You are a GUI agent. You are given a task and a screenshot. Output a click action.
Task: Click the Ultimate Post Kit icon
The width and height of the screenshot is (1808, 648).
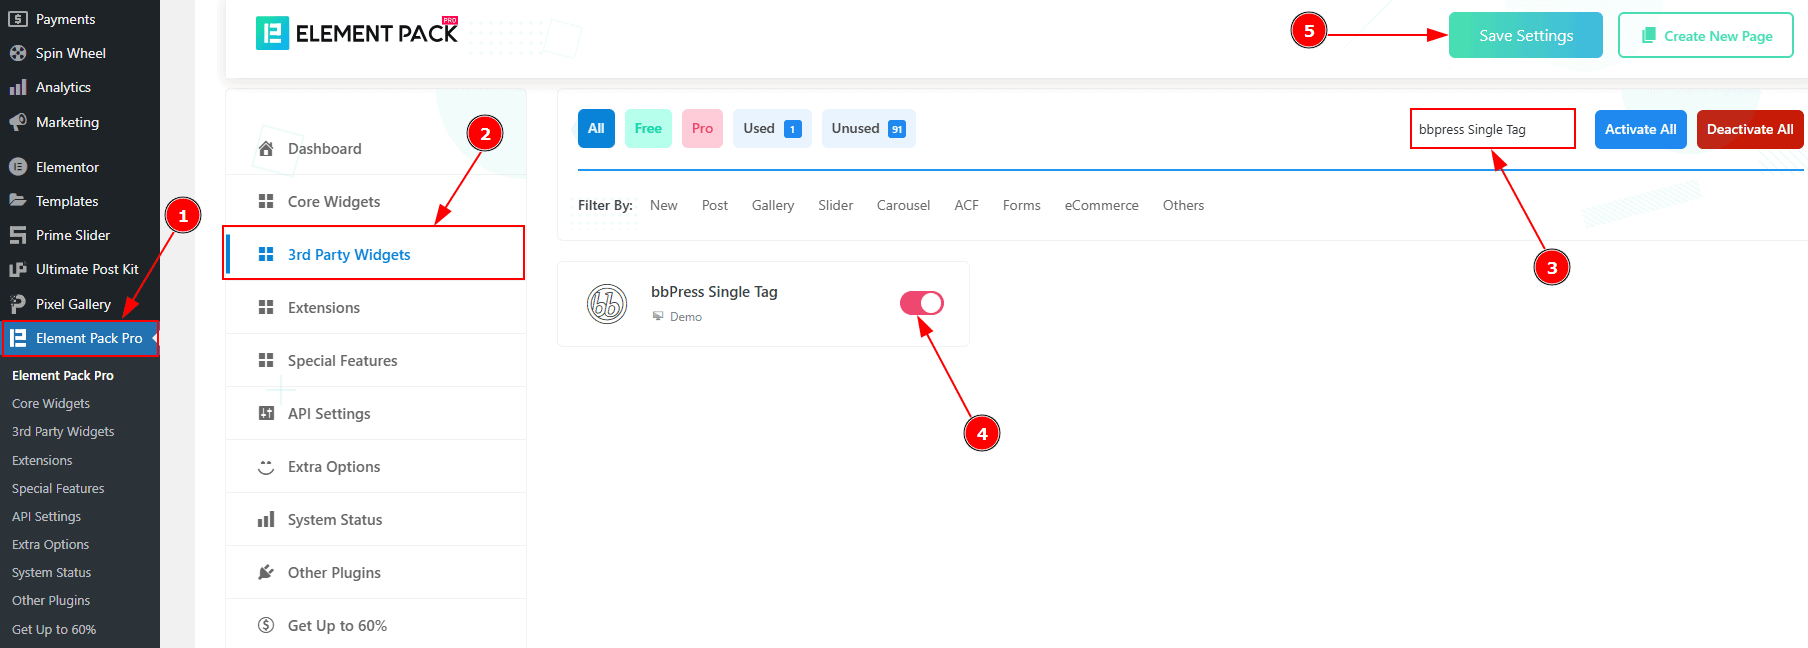tap(18, 269)
